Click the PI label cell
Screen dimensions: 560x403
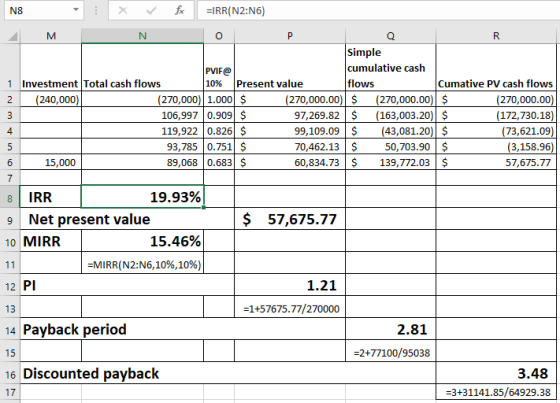127,285
